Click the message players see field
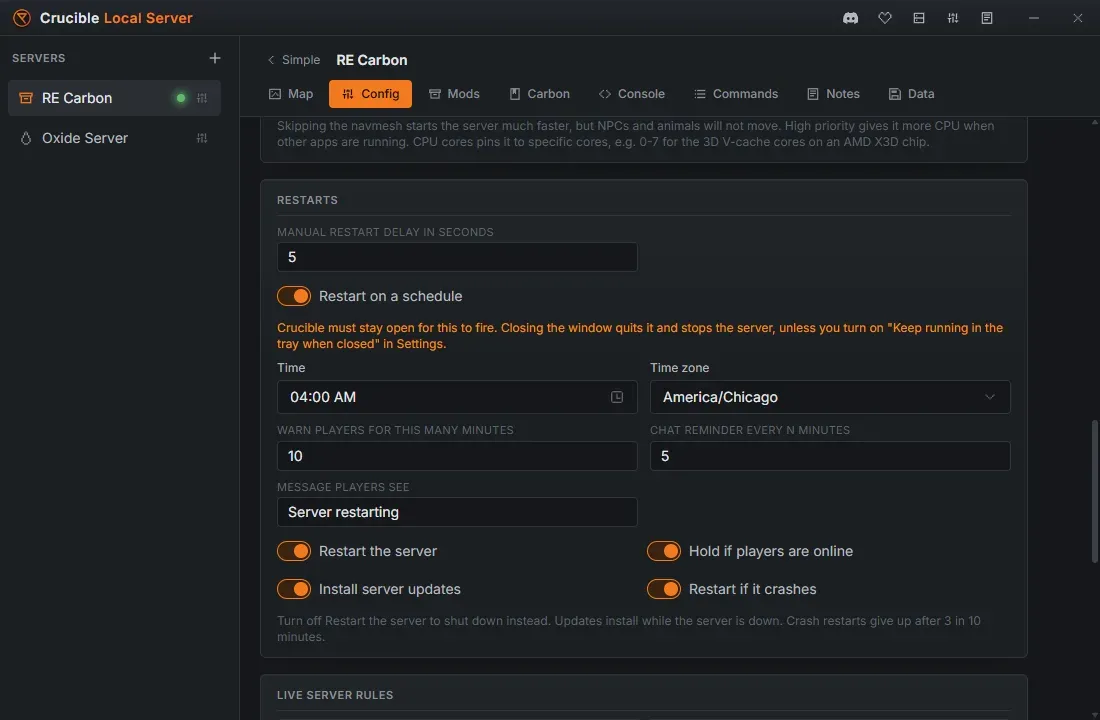Viewport: 1100px width, 720px height. (457, 512)
